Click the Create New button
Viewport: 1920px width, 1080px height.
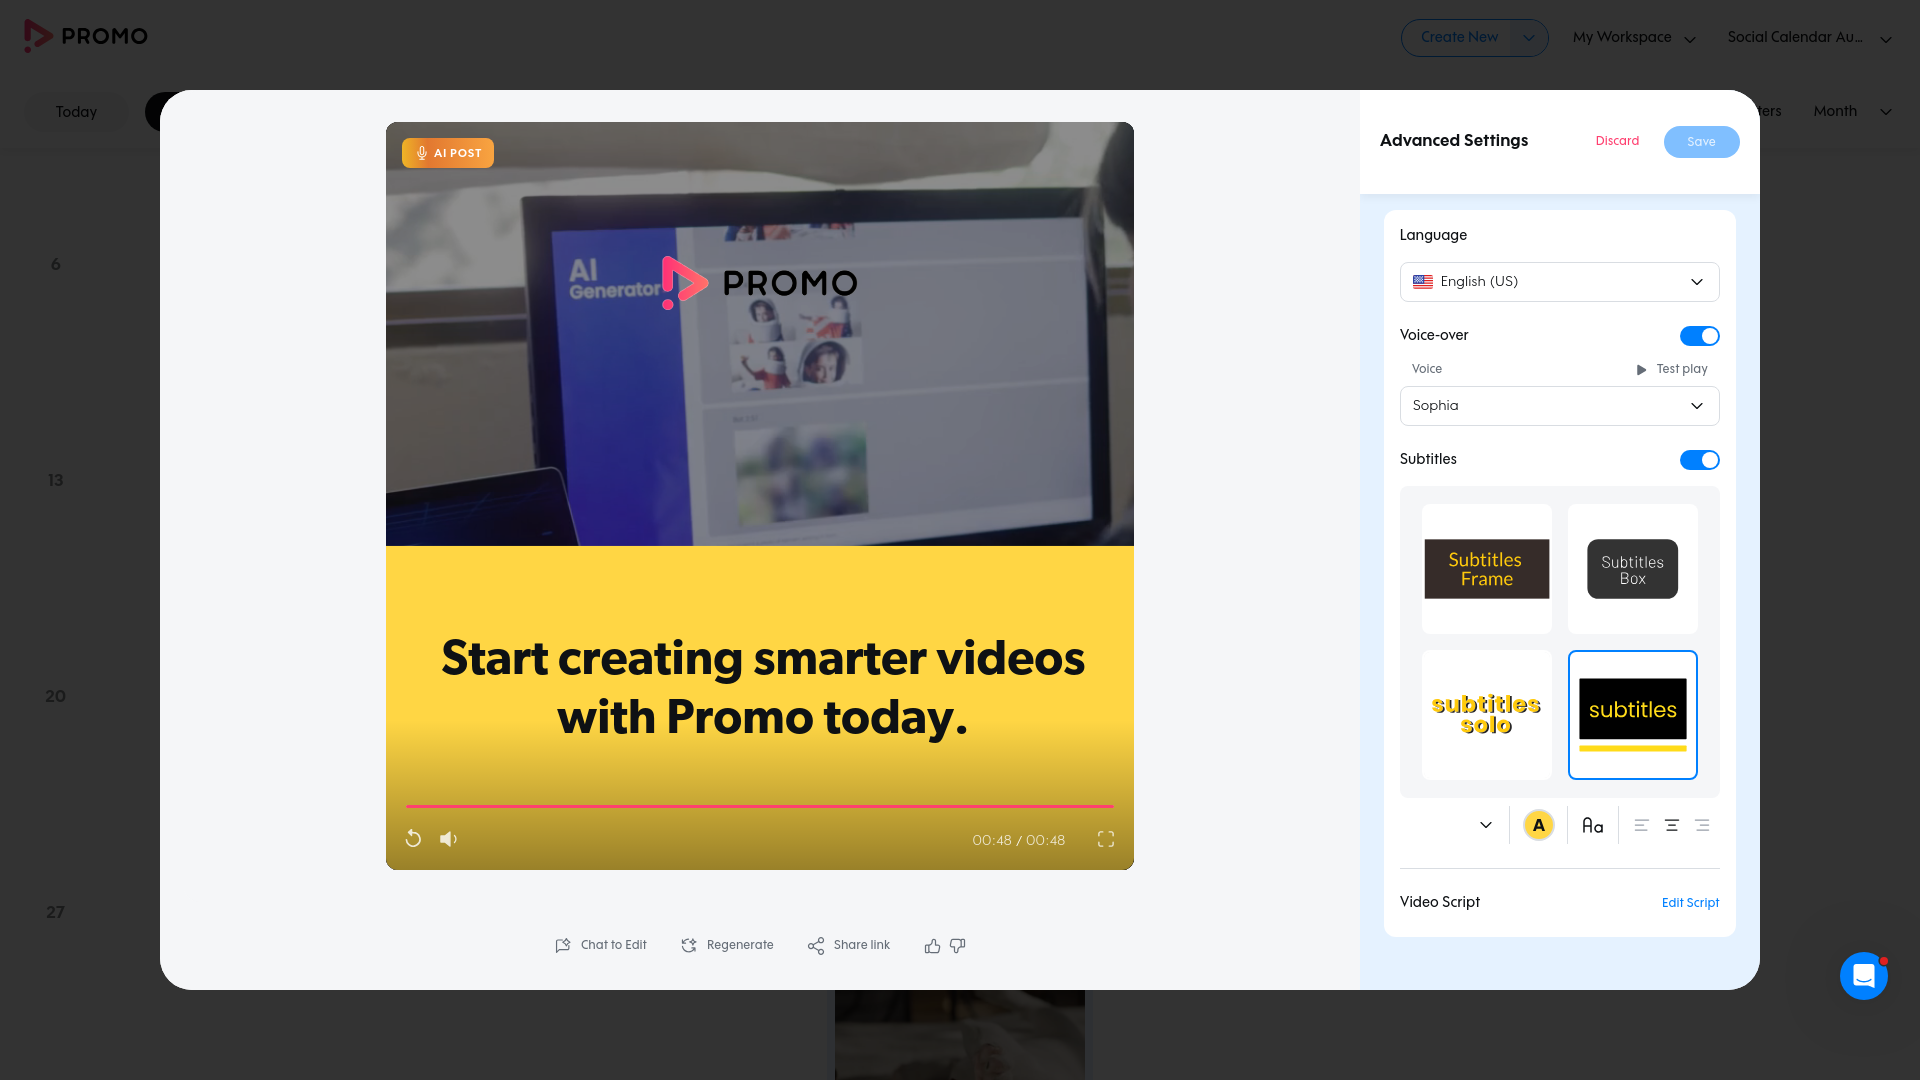[1459, 38]
